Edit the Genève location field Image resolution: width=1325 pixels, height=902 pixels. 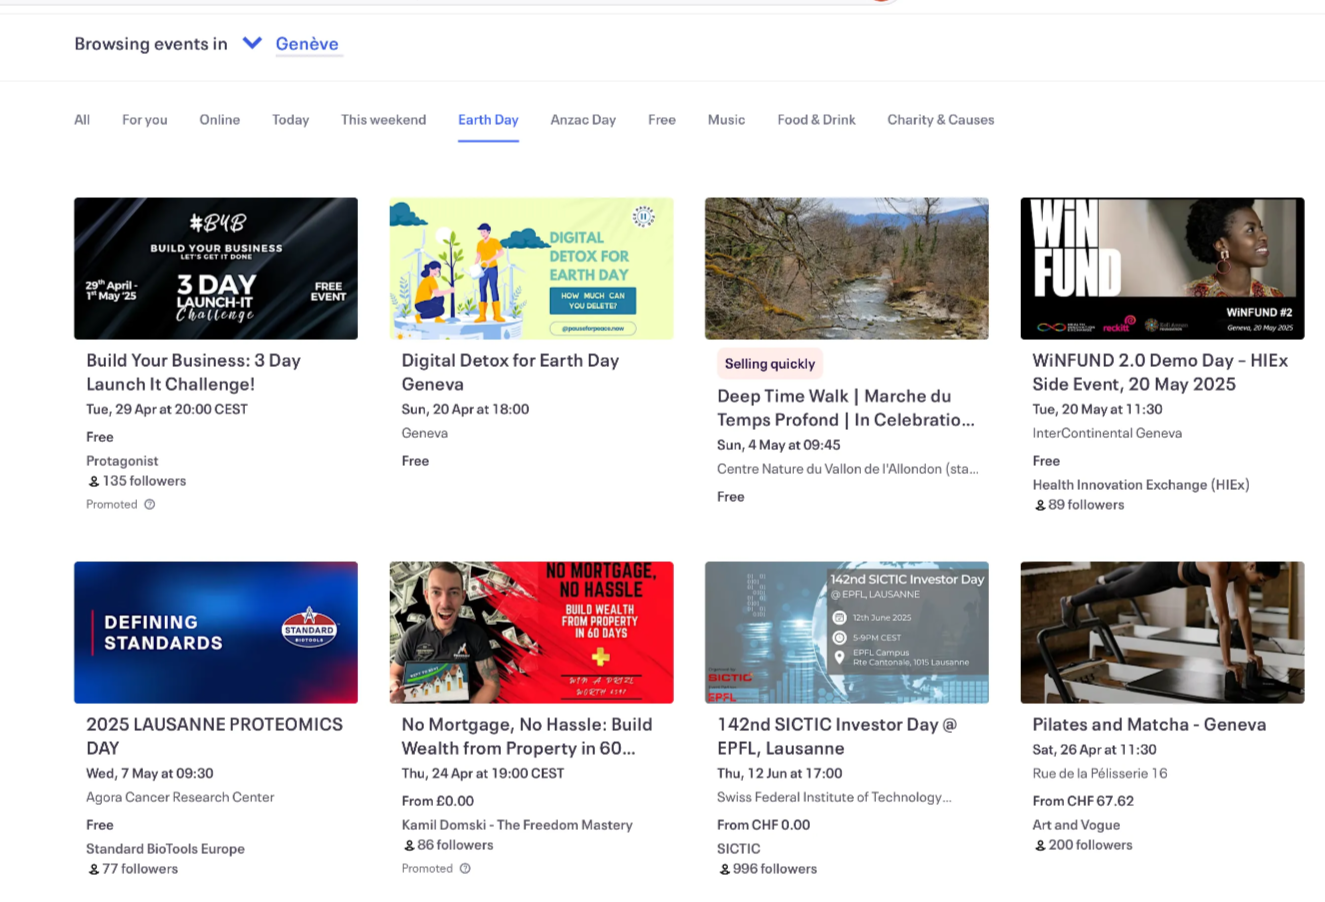[307, 44]
